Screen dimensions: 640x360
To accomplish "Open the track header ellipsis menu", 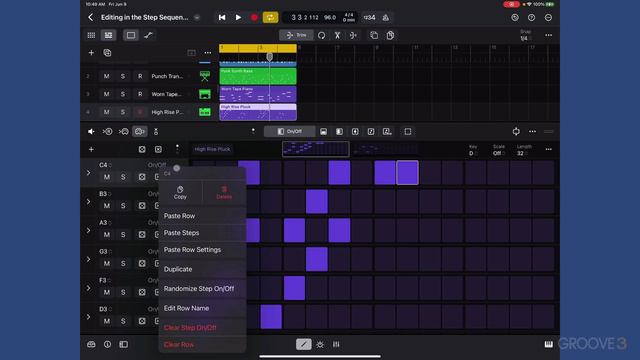I will pos(208,53).
